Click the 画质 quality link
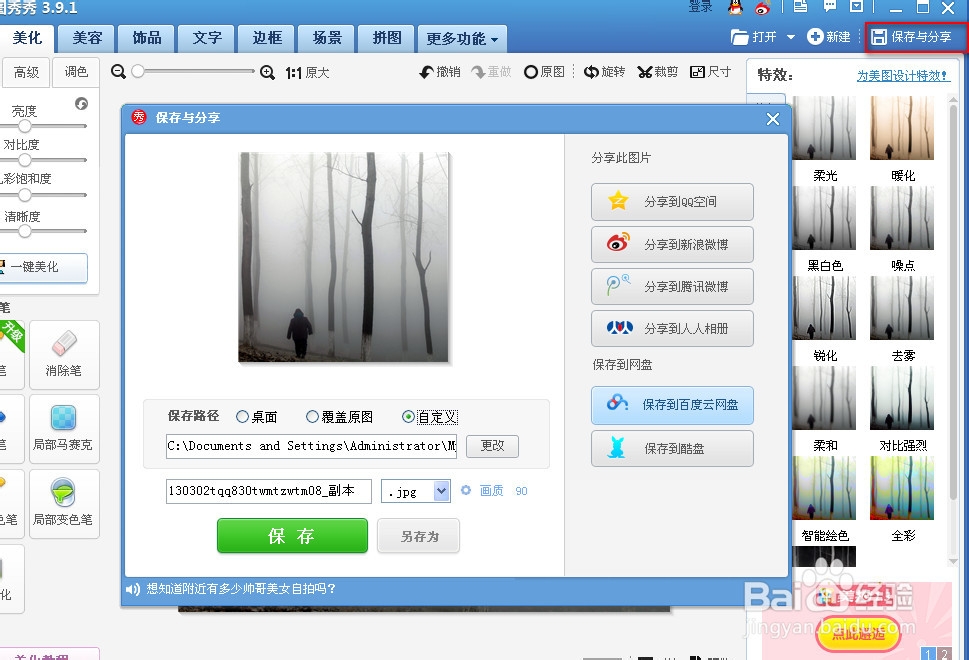969x660 pixels. coord(491,491)
